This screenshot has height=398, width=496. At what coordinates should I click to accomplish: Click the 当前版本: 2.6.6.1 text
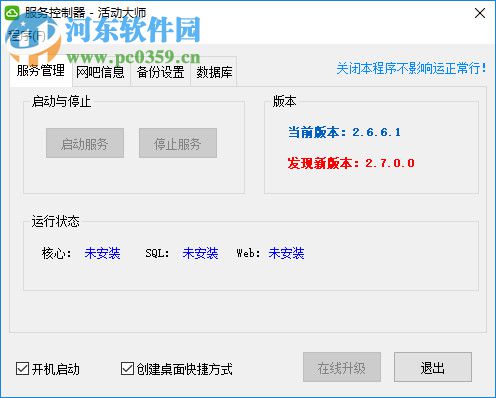coord(344,132)
